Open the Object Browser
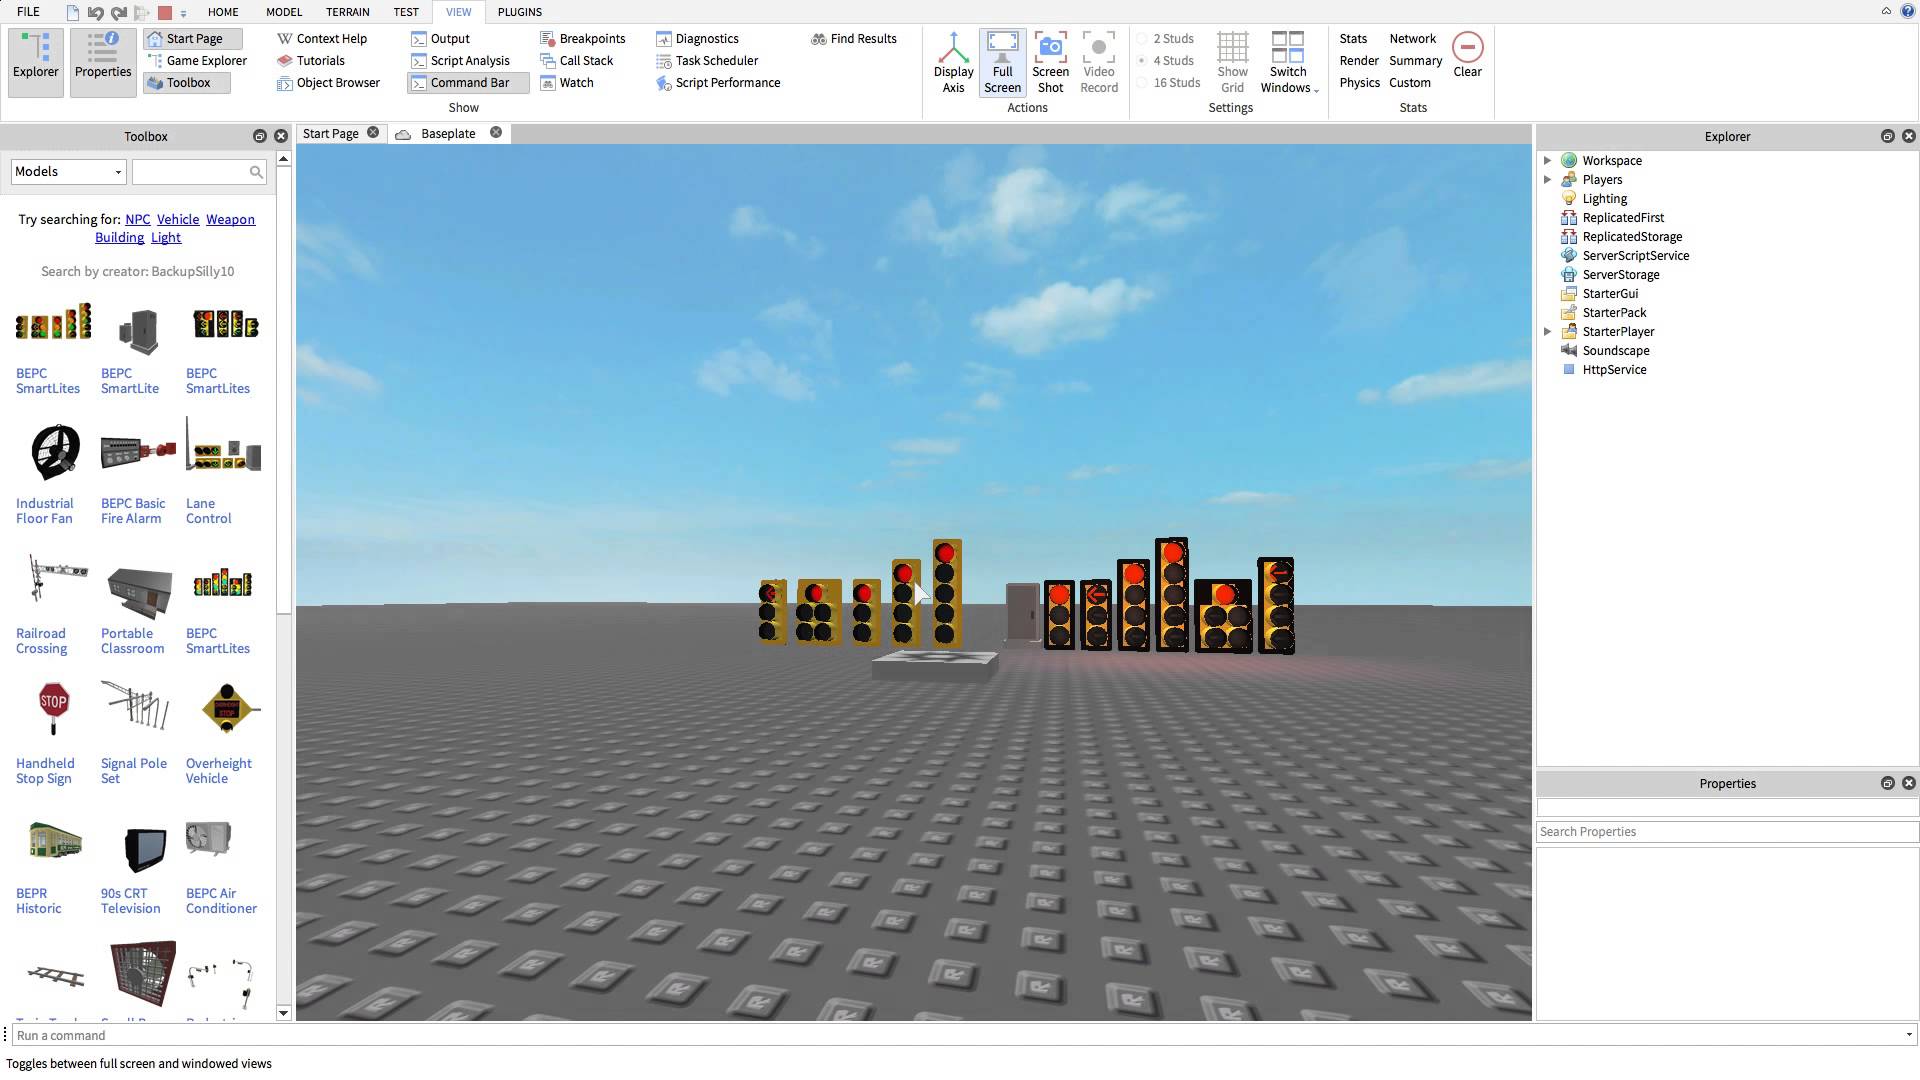 click(x=329, y=83)
